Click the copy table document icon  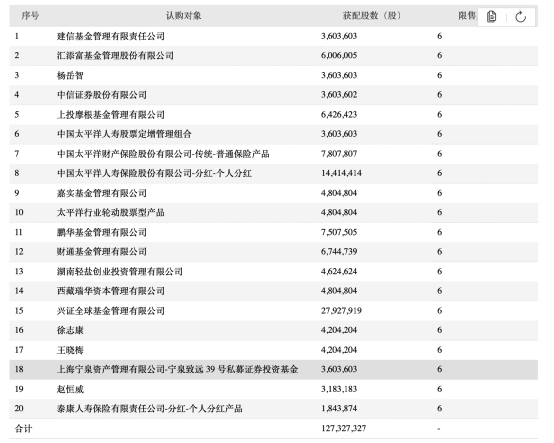click(x=491, y=17)
